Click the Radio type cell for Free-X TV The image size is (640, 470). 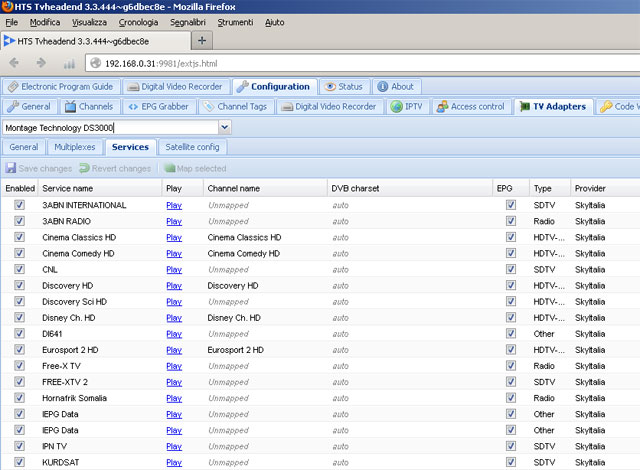tap(544, 366)
